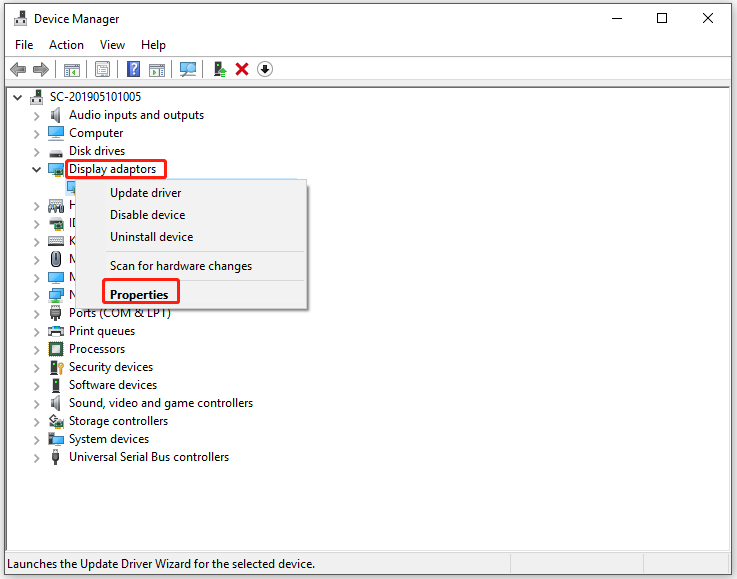Click the blue Help question mark icon
This screenshot has width=737, height=579.
pos(133,70)
